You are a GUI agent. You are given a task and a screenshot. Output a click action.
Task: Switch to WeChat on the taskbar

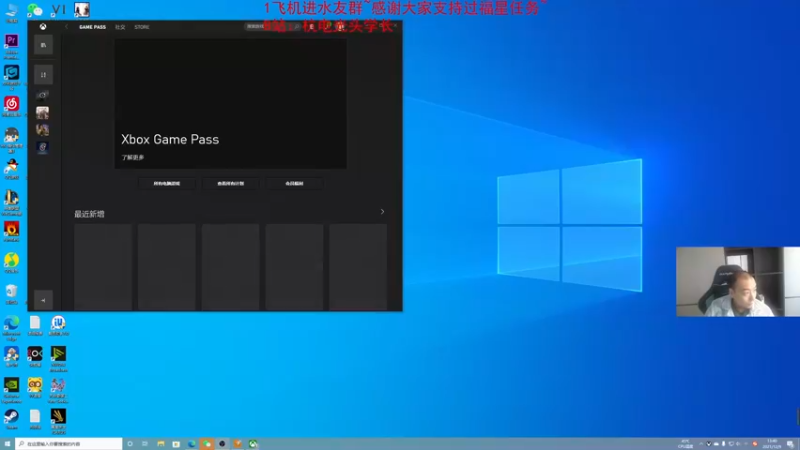(x=207, y=444)
